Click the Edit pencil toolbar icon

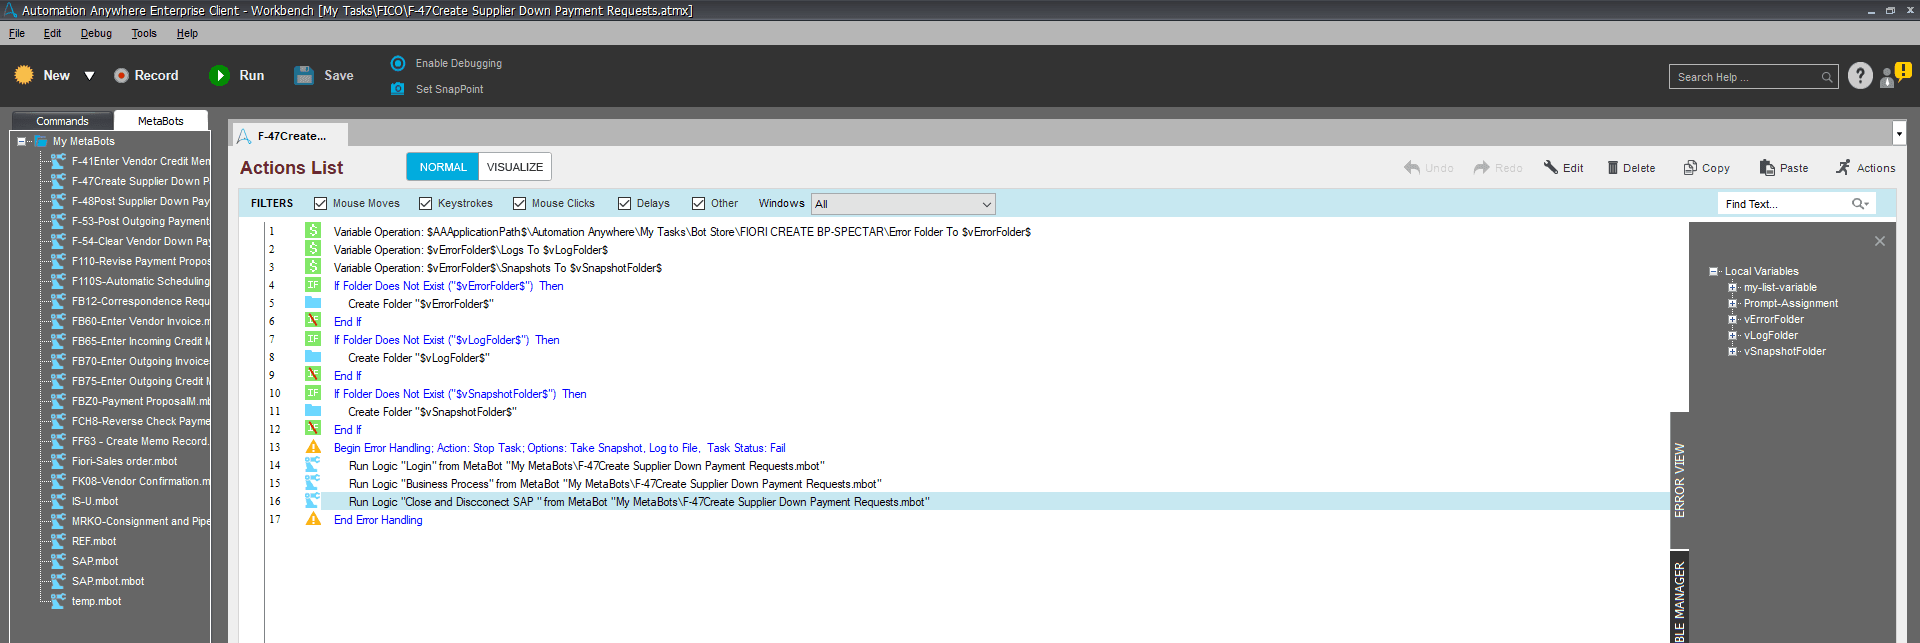pyautogui.click(x=1551, y=167)
